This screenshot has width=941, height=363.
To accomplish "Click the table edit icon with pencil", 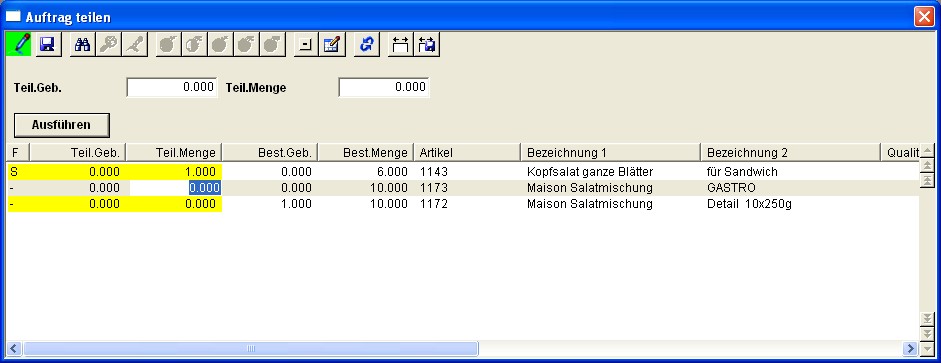I will click(332, 45).
